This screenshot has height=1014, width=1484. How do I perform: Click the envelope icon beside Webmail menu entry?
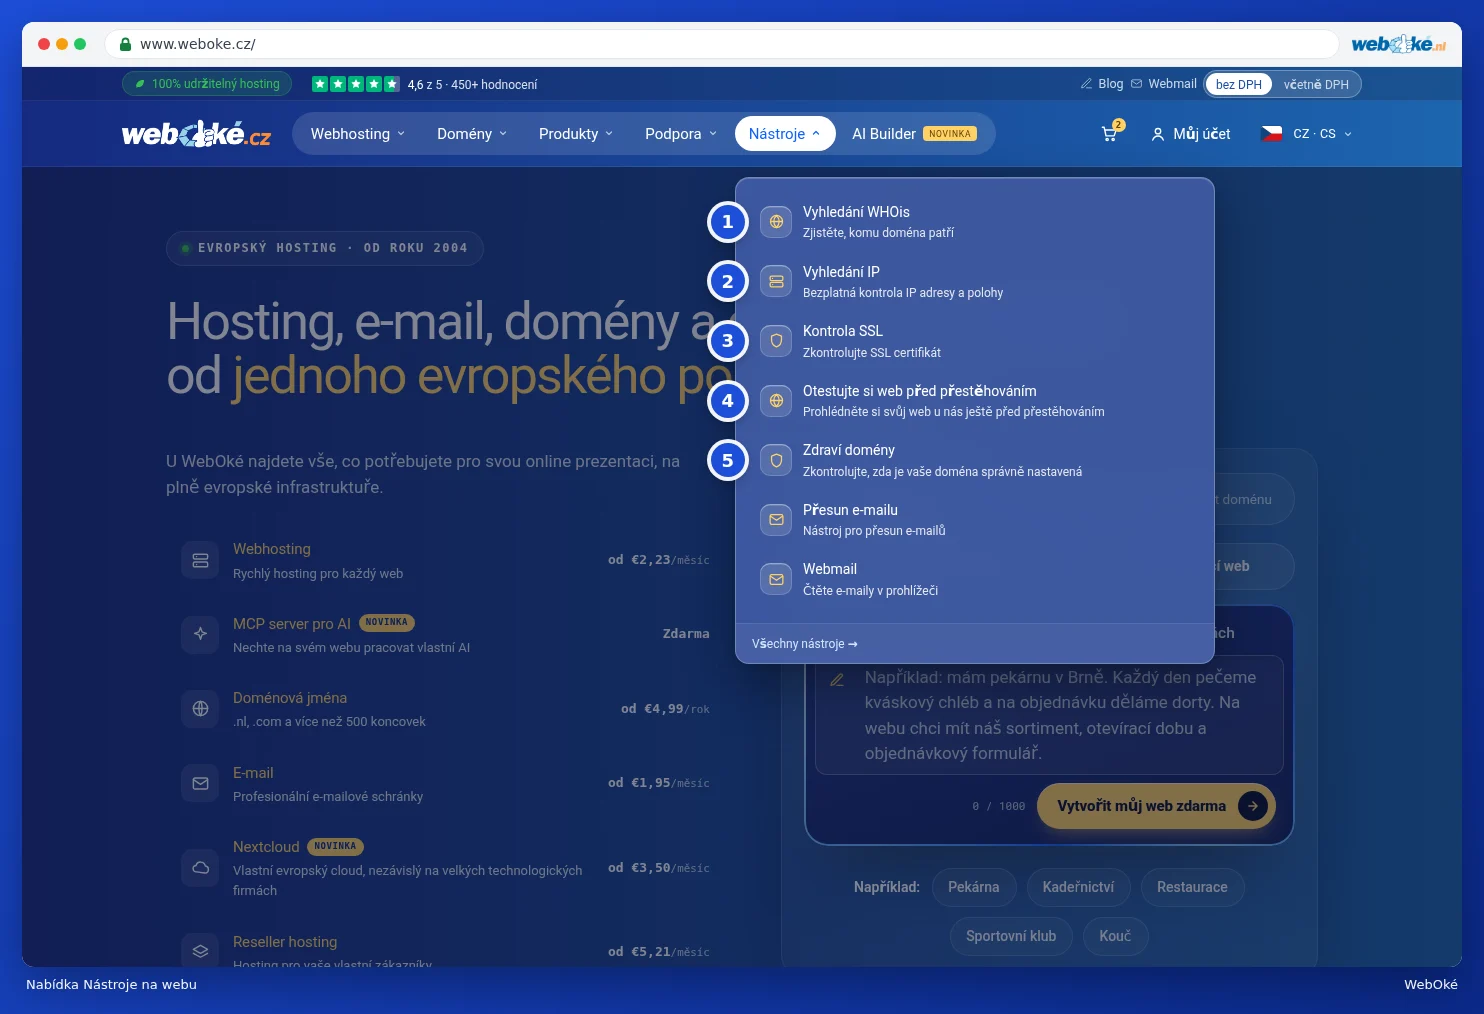(776, 579)
